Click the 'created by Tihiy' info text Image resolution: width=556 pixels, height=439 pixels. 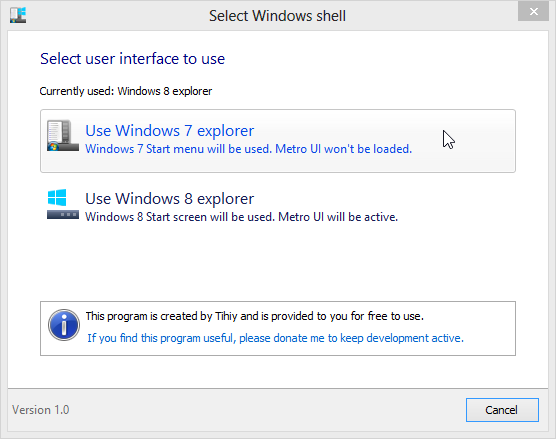click(255, 316)
